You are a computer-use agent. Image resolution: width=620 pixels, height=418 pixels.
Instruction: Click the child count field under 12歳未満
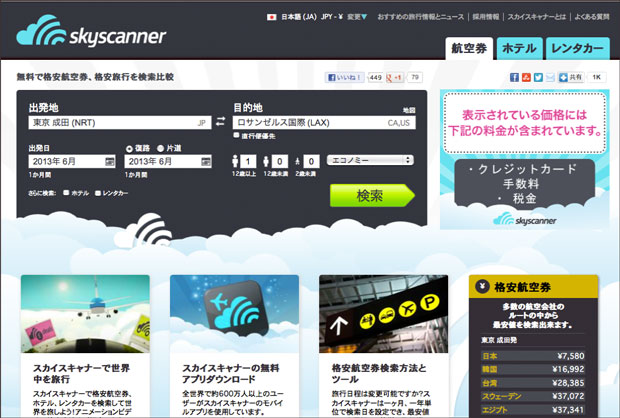(x=280, y=161)
